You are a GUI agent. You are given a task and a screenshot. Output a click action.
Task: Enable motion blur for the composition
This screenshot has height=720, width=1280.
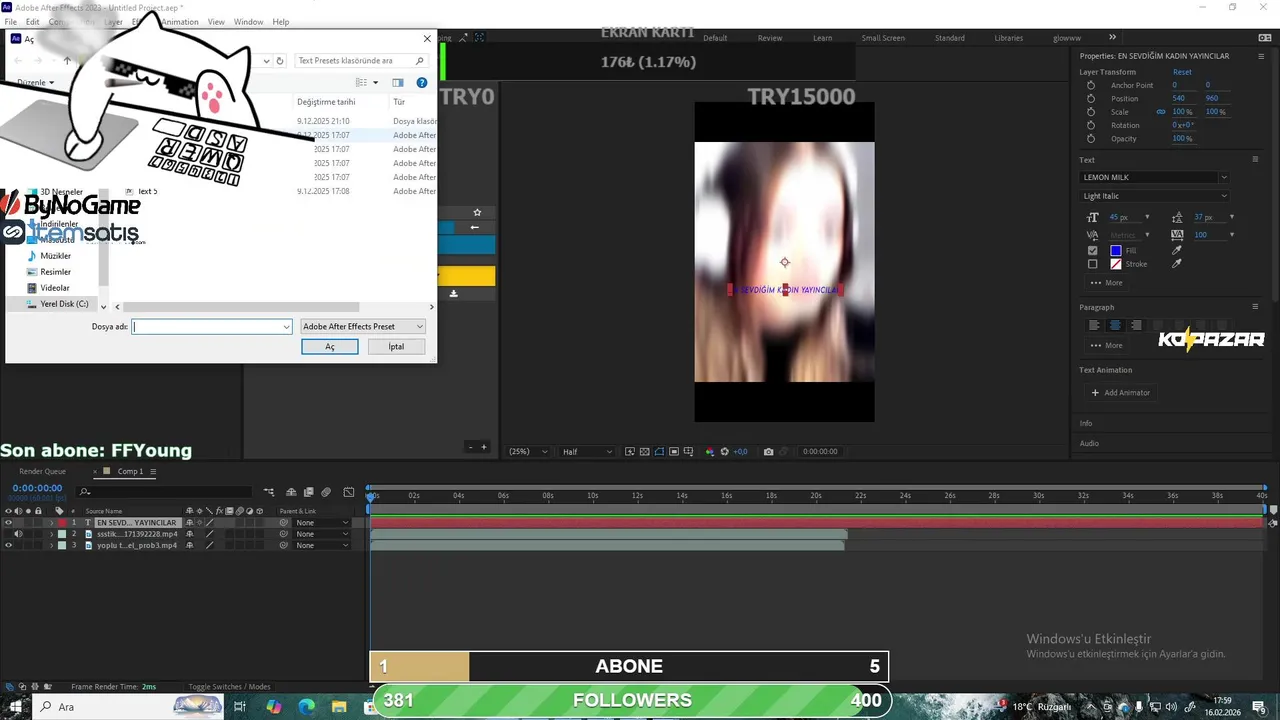coord(326,492)
